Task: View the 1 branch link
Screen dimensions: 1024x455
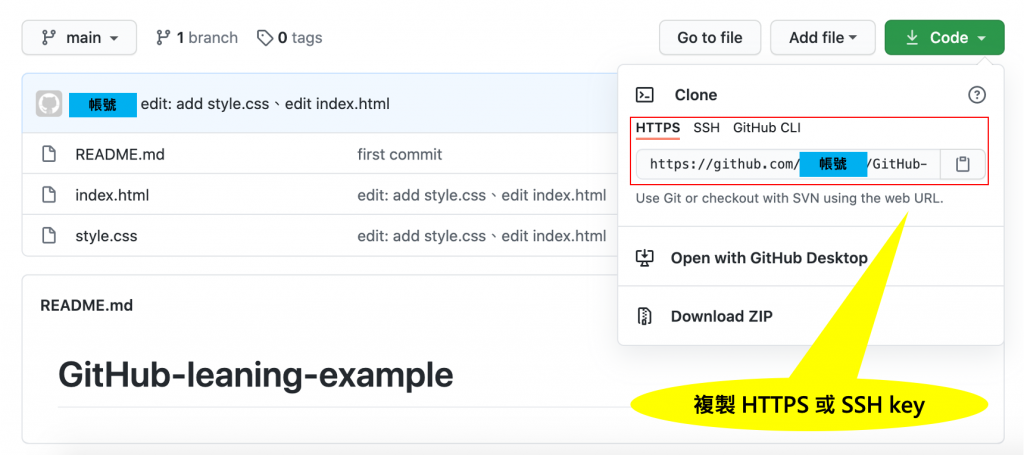Action: coord(197,38)
